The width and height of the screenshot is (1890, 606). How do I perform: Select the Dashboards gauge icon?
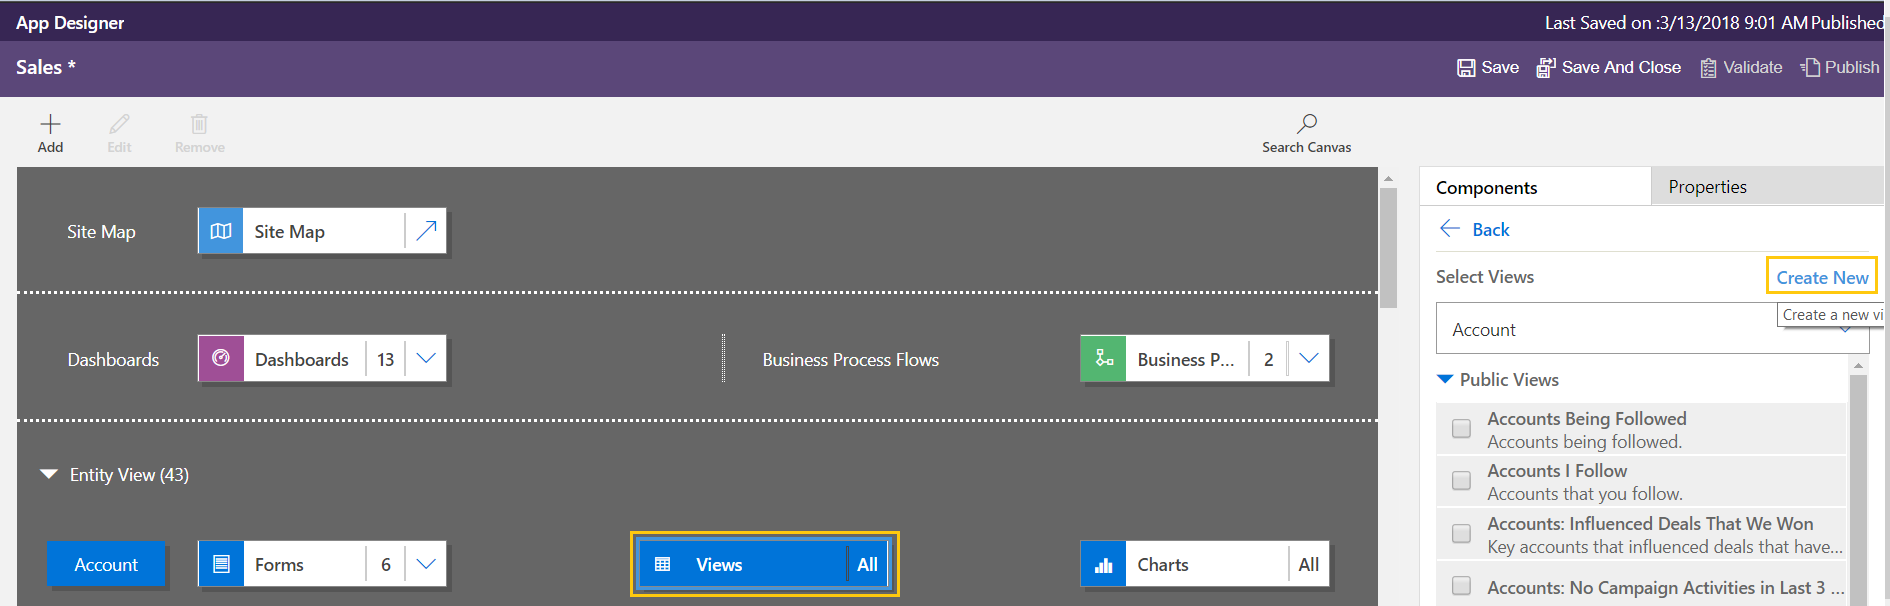[x=221, y=358]
